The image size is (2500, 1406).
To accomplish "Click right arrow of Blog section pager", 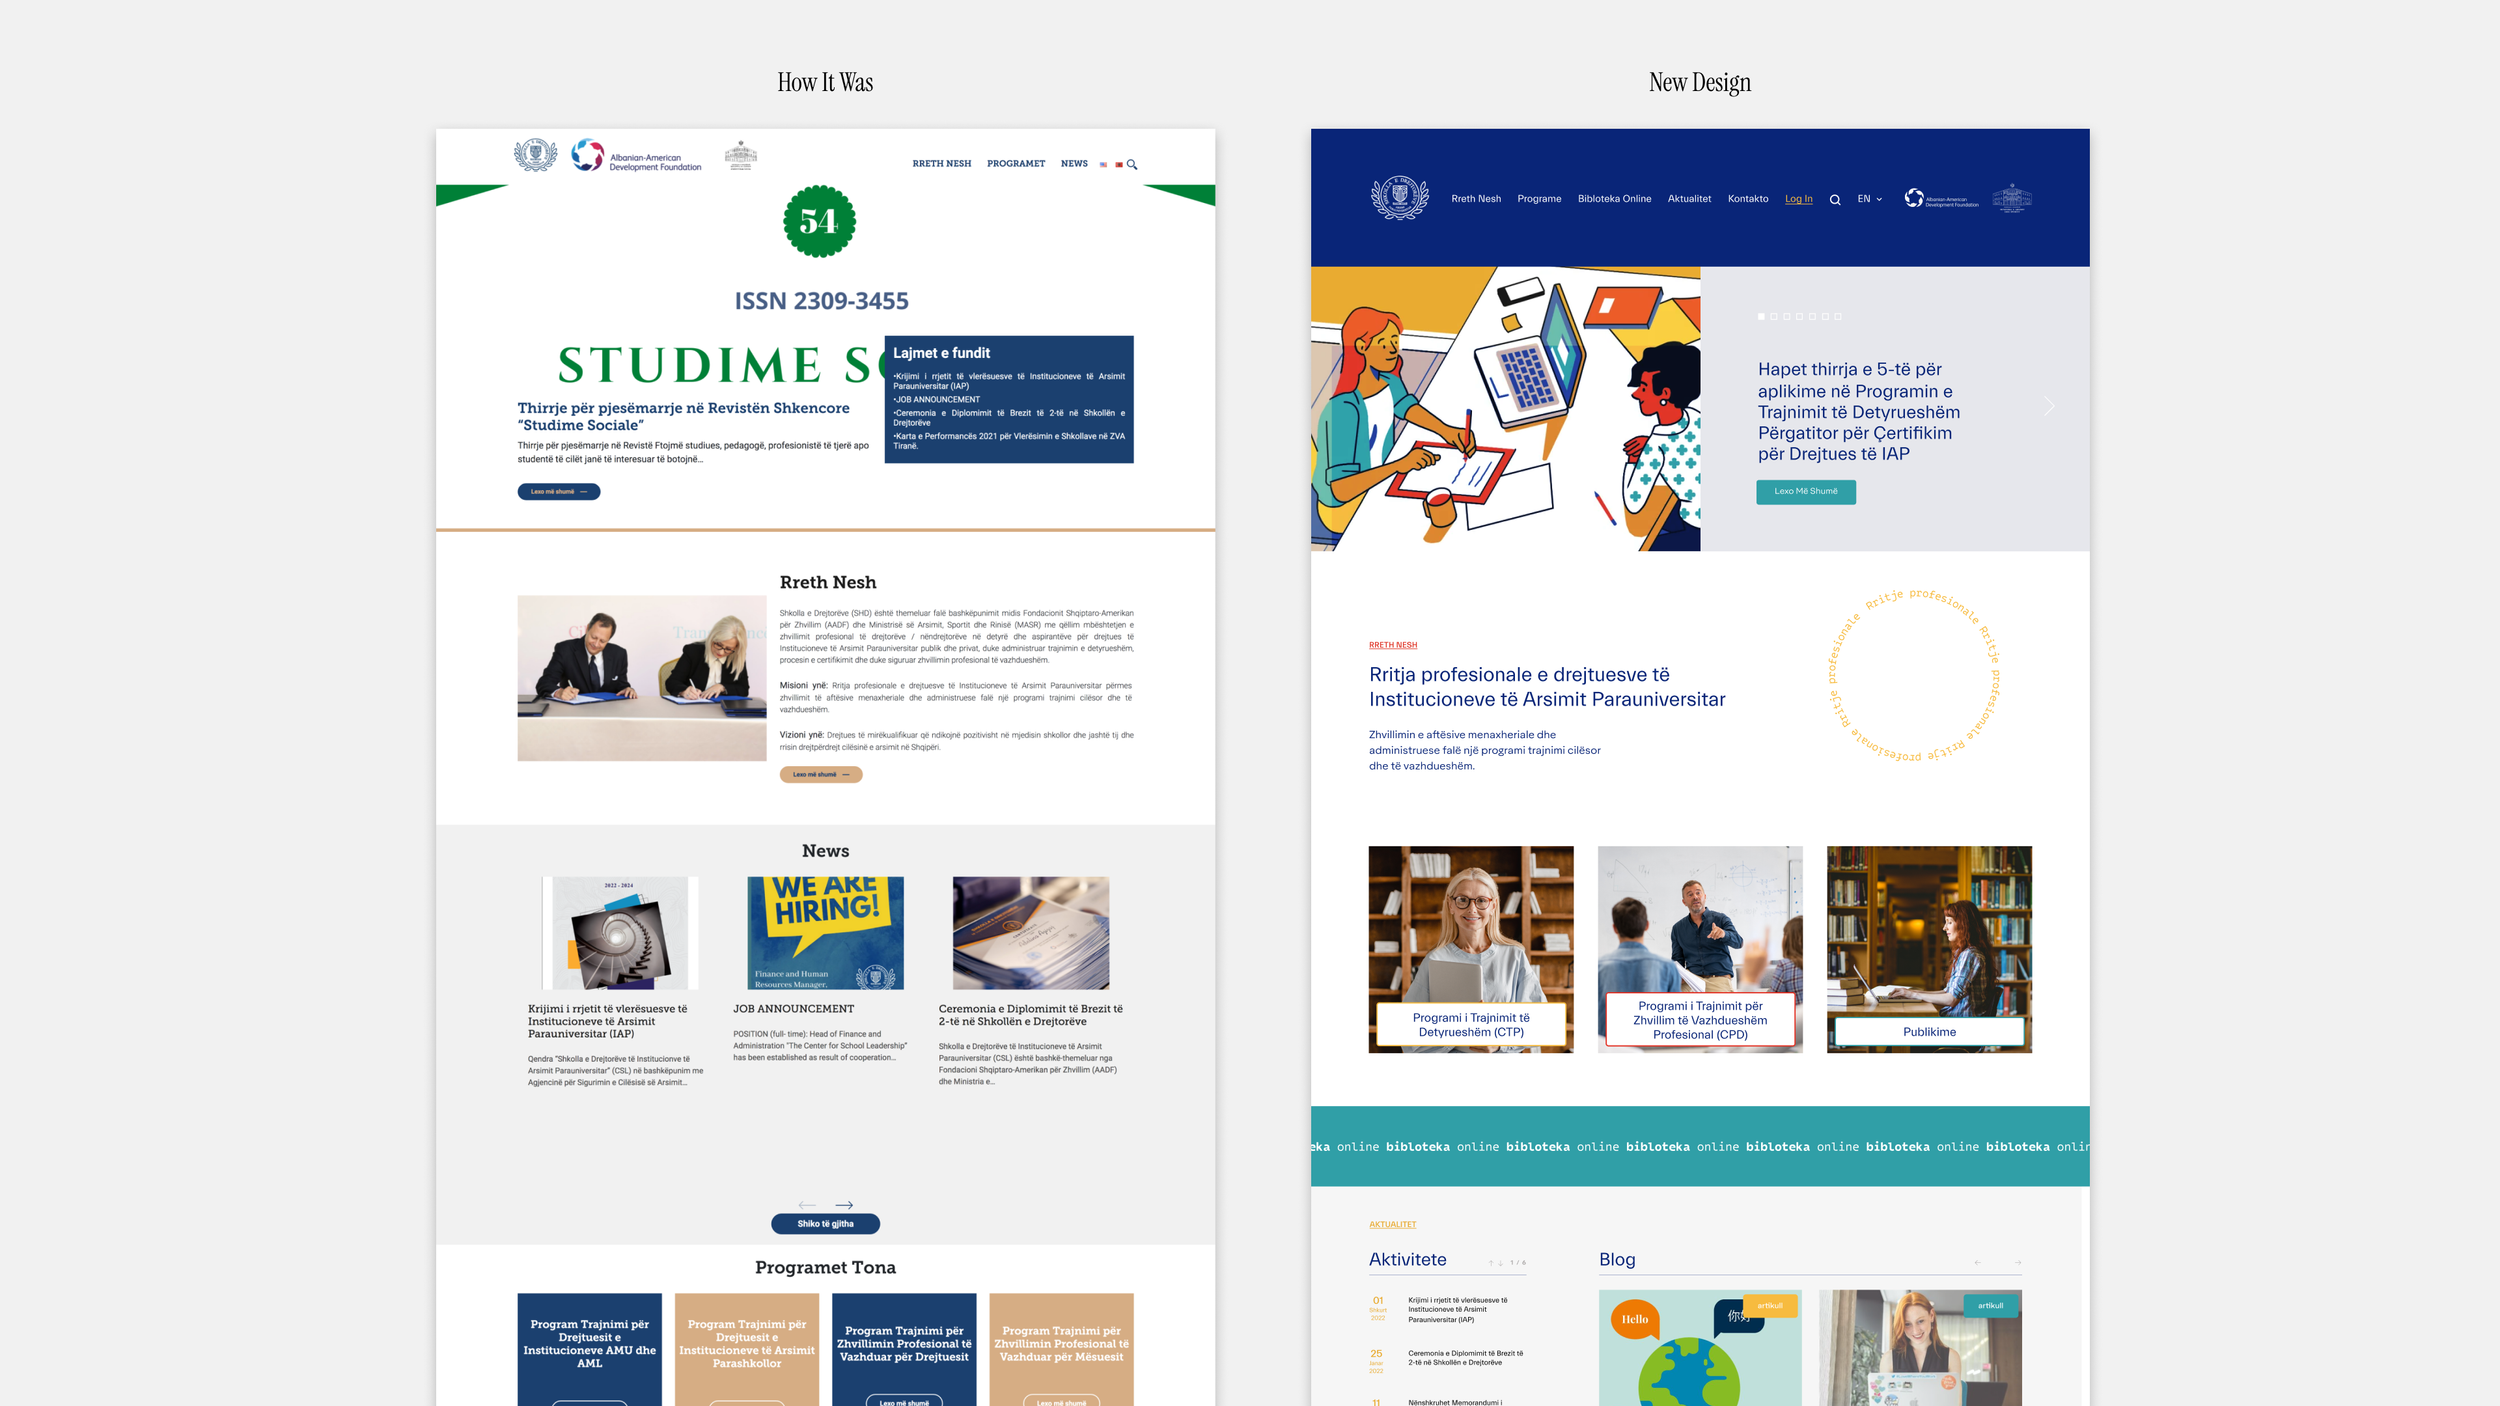I will click(x=2018, y=1263).
